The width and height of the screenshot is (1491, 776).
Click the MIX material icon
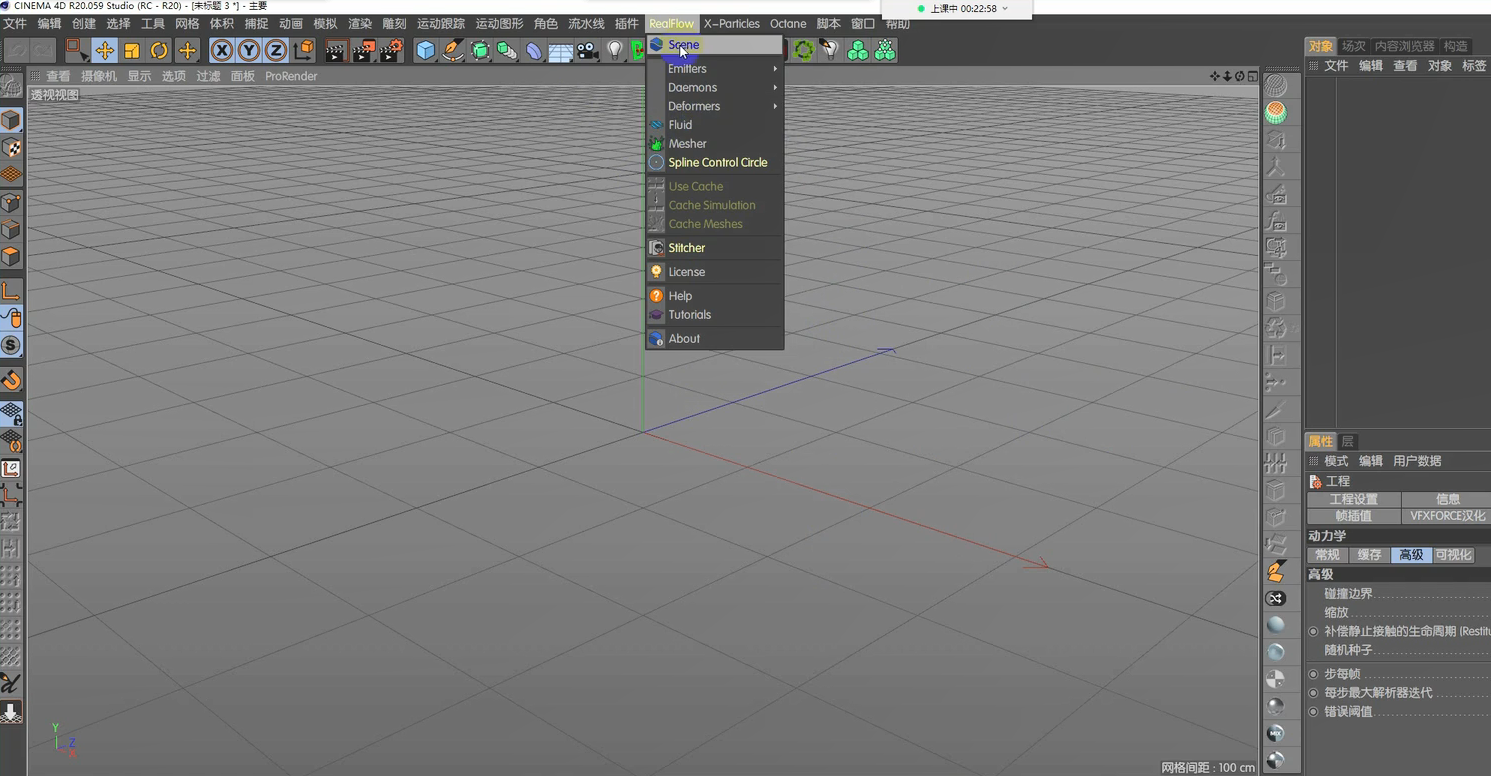pos(1276,733)
